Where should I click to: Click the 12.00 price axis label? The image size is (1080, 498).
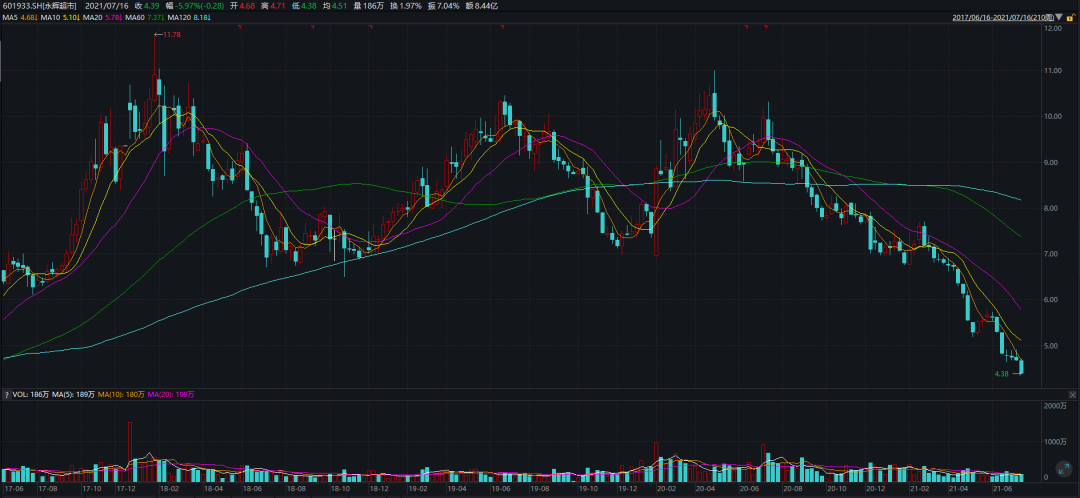point(1052,28)
